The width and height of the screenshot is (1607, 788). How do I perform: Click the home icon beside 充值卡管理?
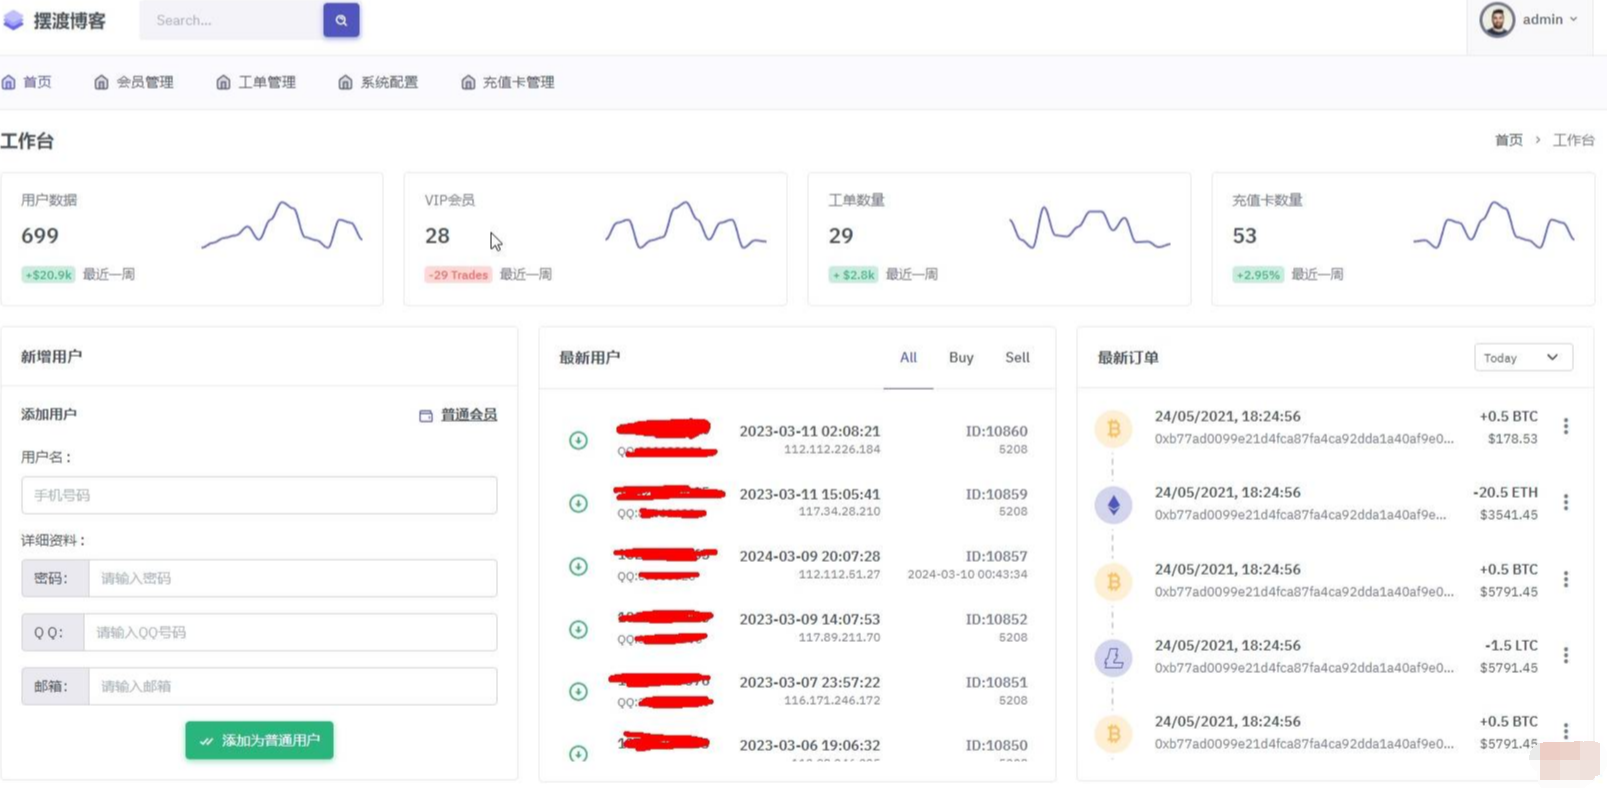click(x=468, y=82)
